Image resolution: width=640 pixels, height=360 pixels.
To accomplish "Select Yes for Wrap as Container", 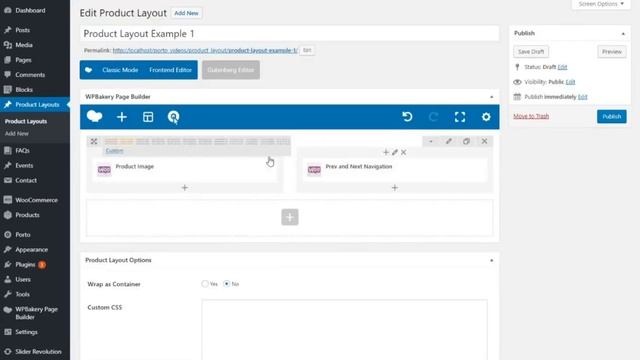I will 205,284.
